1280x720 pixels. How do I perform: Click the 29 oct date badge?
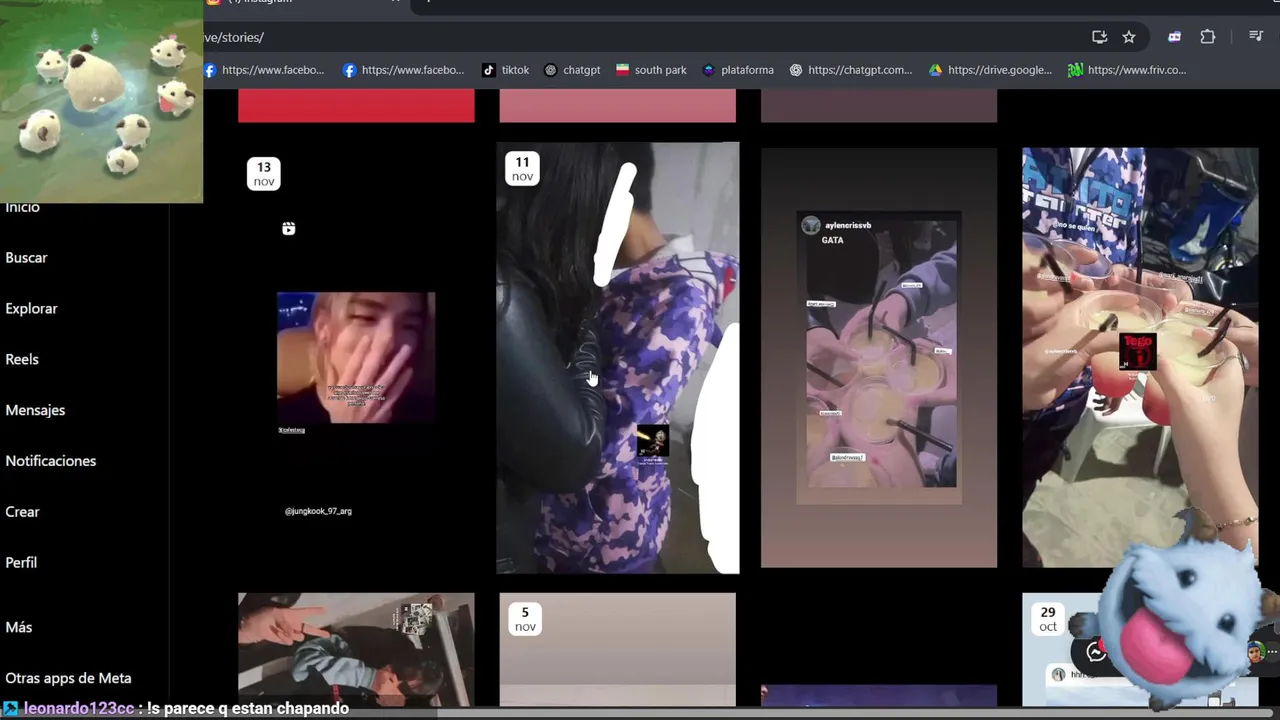(x=1047, y=619)
